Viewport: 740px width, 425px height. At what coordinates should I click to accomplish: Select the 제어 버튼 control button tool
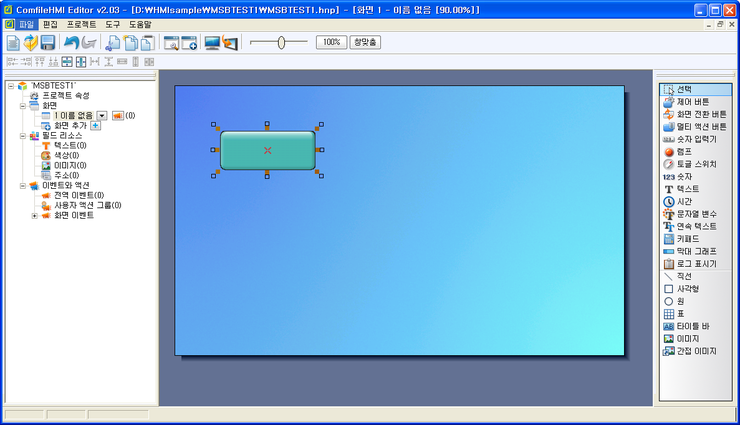pos(692,102)
